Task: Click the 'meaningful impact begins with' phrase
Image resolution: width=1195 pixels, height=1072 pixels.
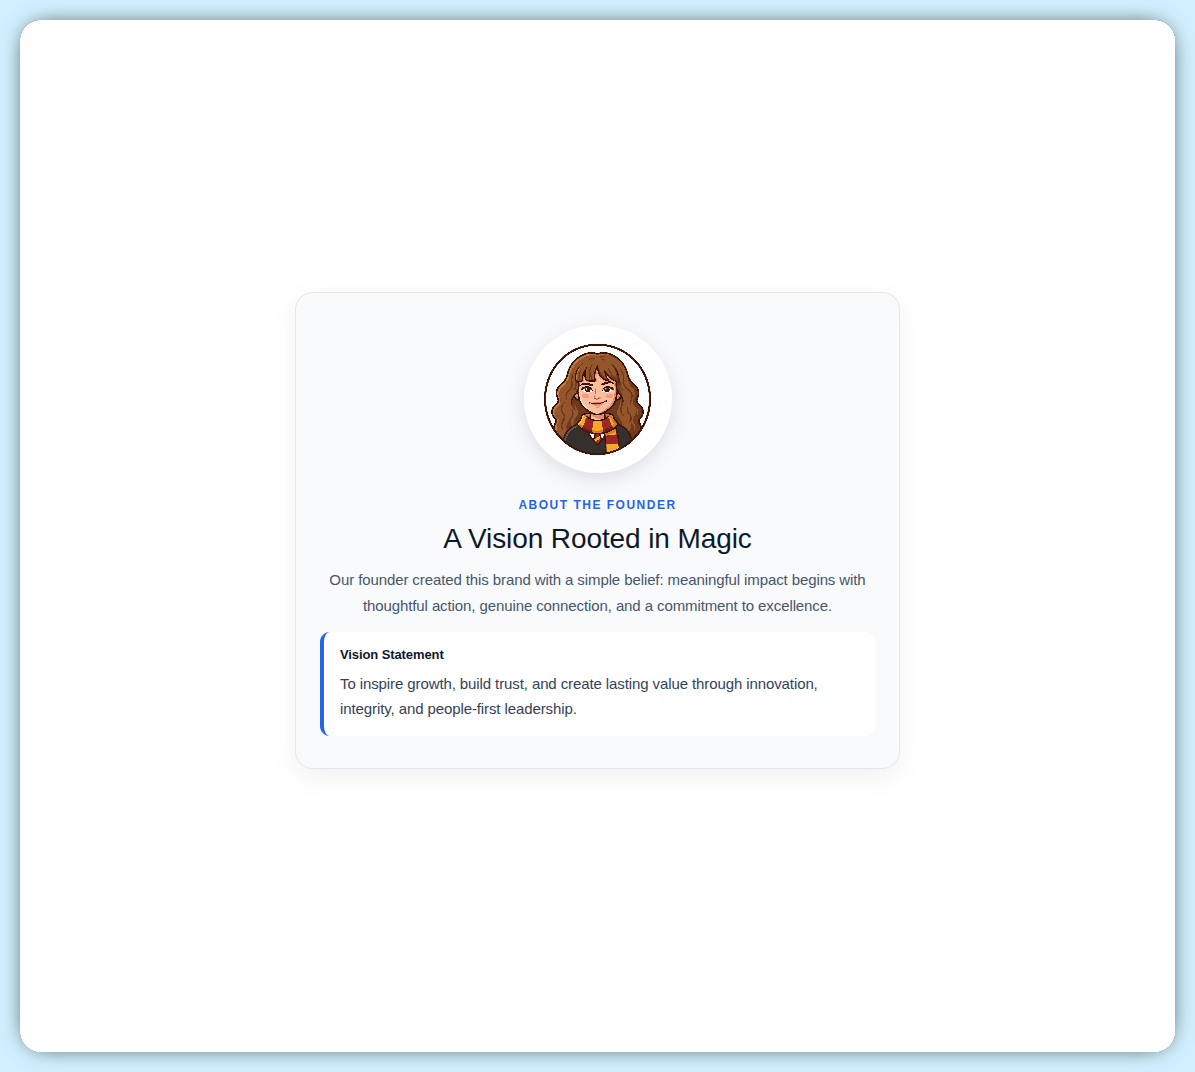Action: (x=766, y=580)
